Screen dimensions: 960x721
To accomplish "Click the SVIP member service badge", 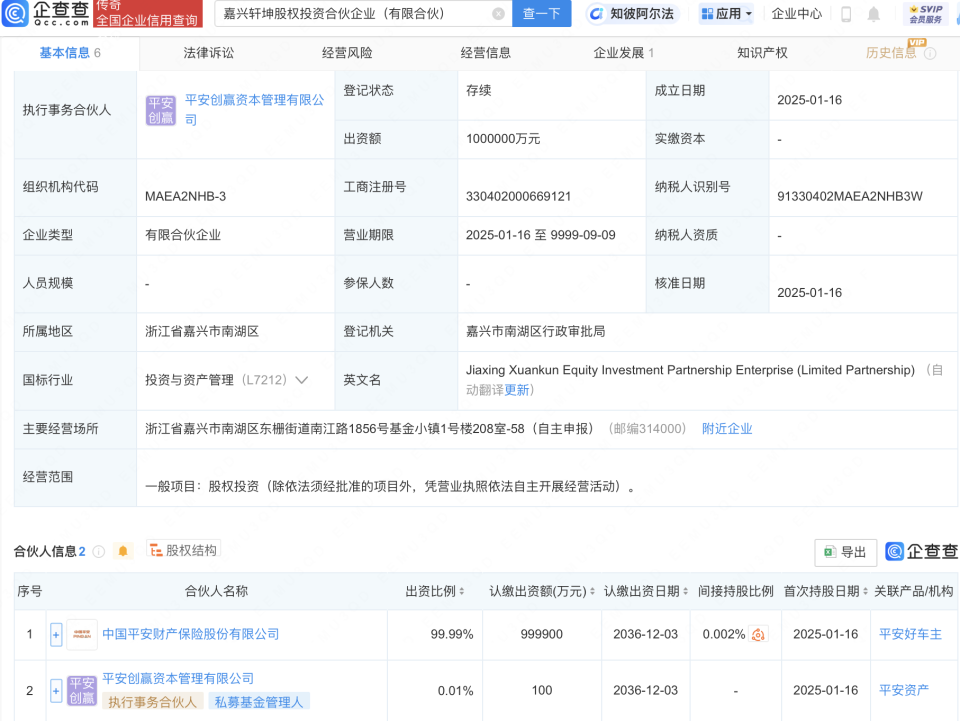I will [x=923, y=14].
